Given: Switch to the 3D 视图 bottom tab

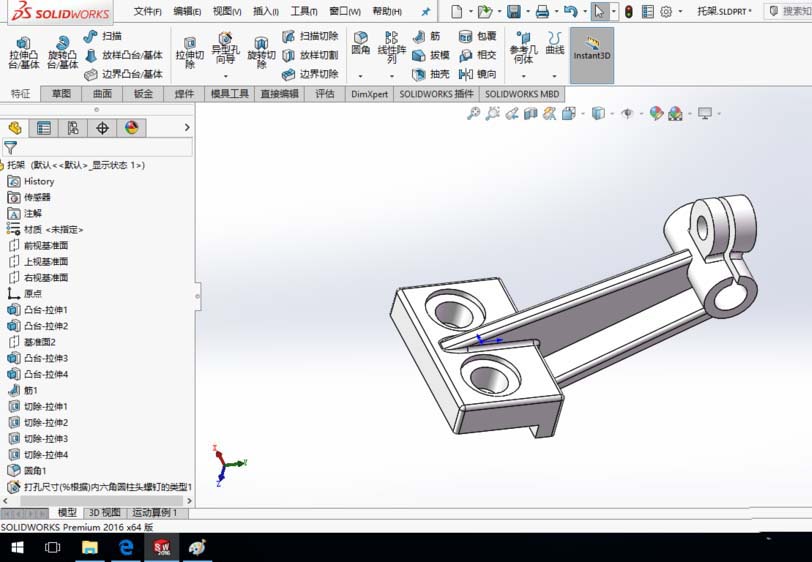Looking at the screenshot, I should point(105,512).
